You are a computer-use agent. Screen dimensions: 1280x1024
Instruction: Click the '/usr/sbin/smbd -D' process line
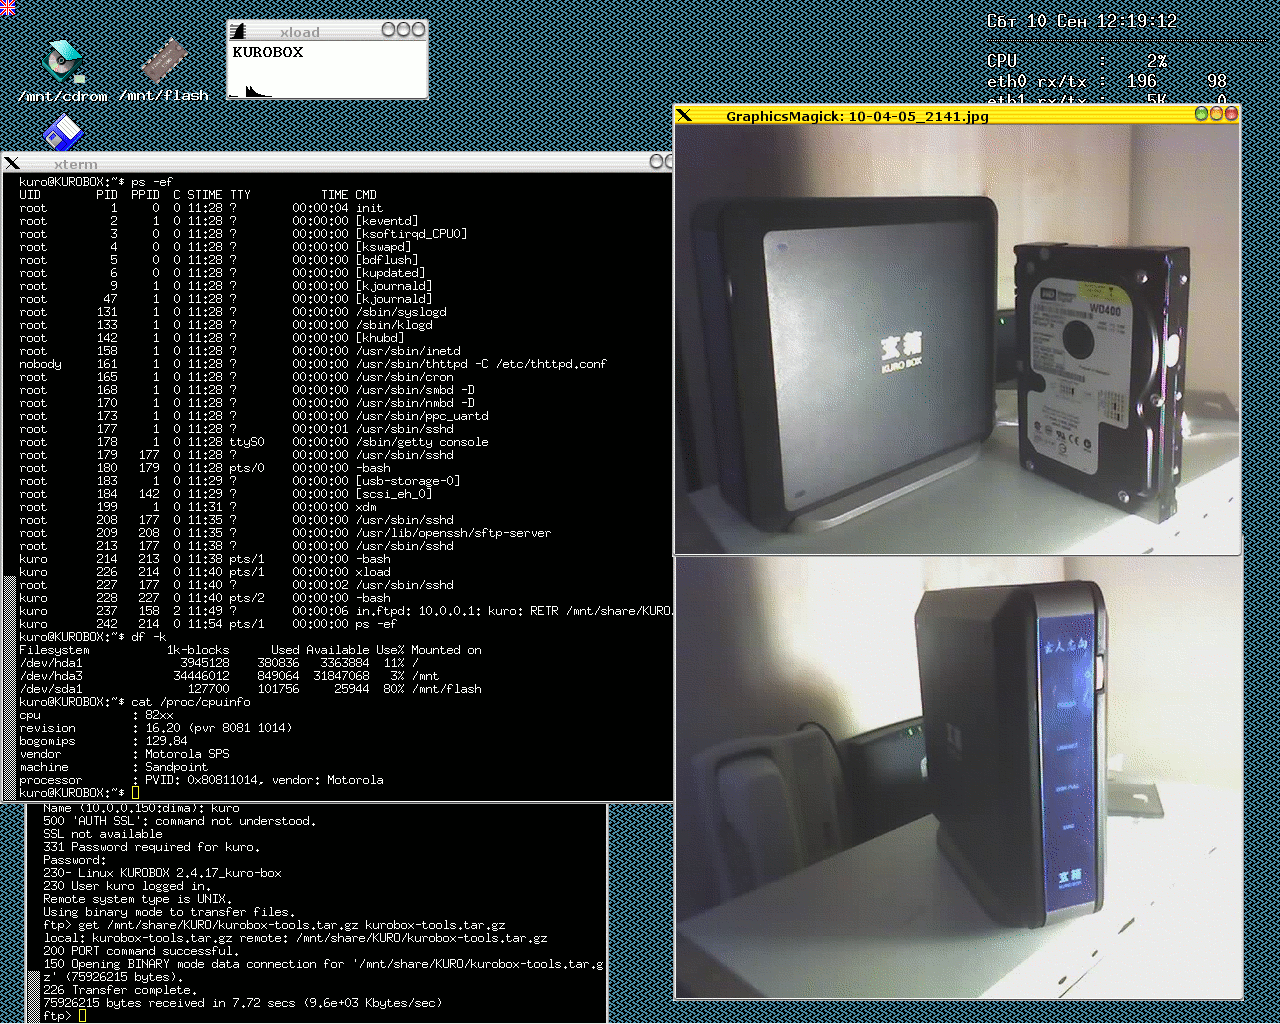pos(247,390)
